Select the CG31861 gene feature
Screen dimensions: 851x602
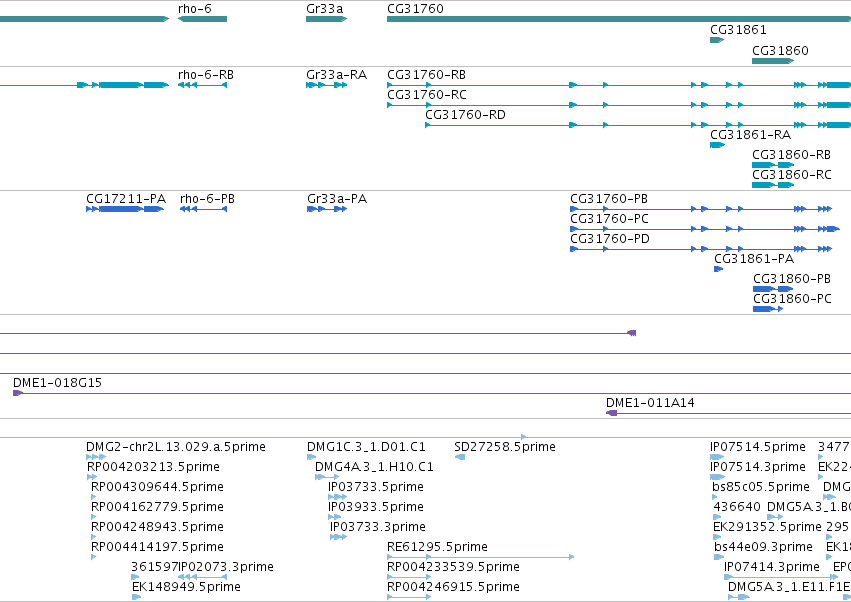pyautogui.click(x=717, y=40)
